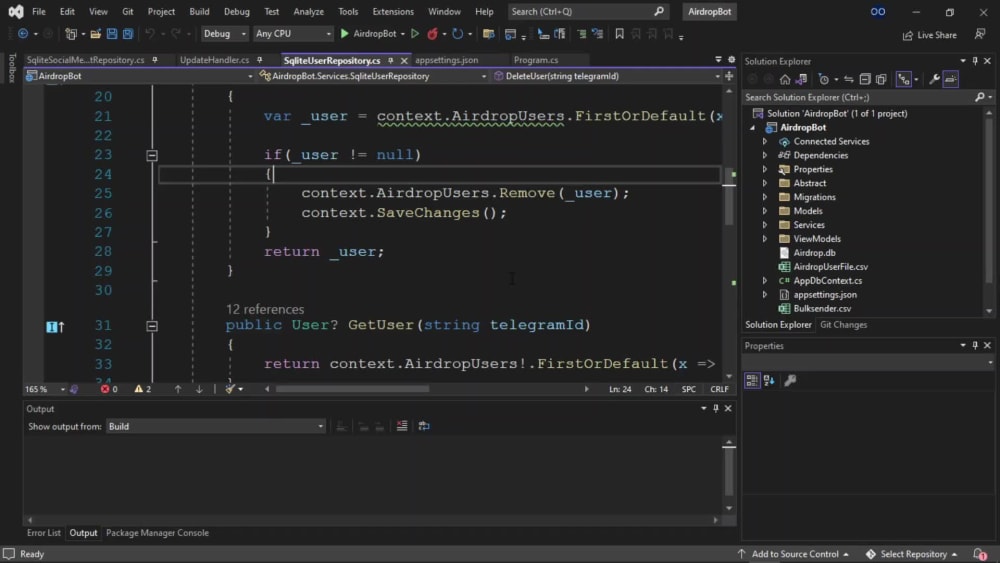This screenshot has width=1000, height=563.
Task: Click Add to Source Control button
Action: coord(793,554)
